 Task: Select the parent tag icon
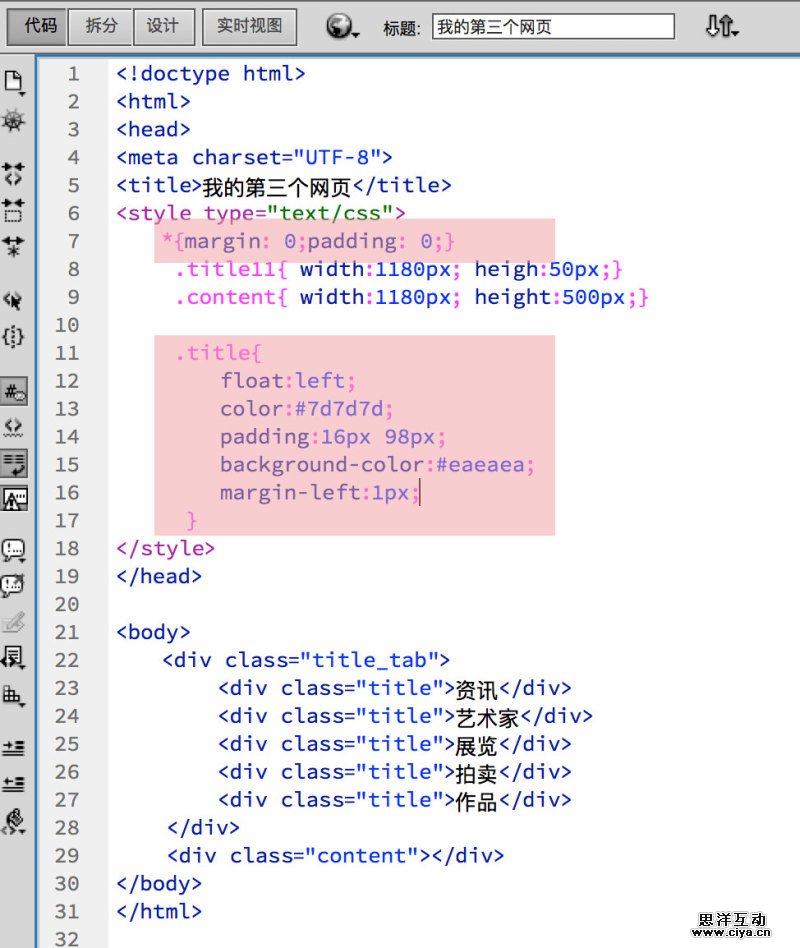click(x=14, y=299)
